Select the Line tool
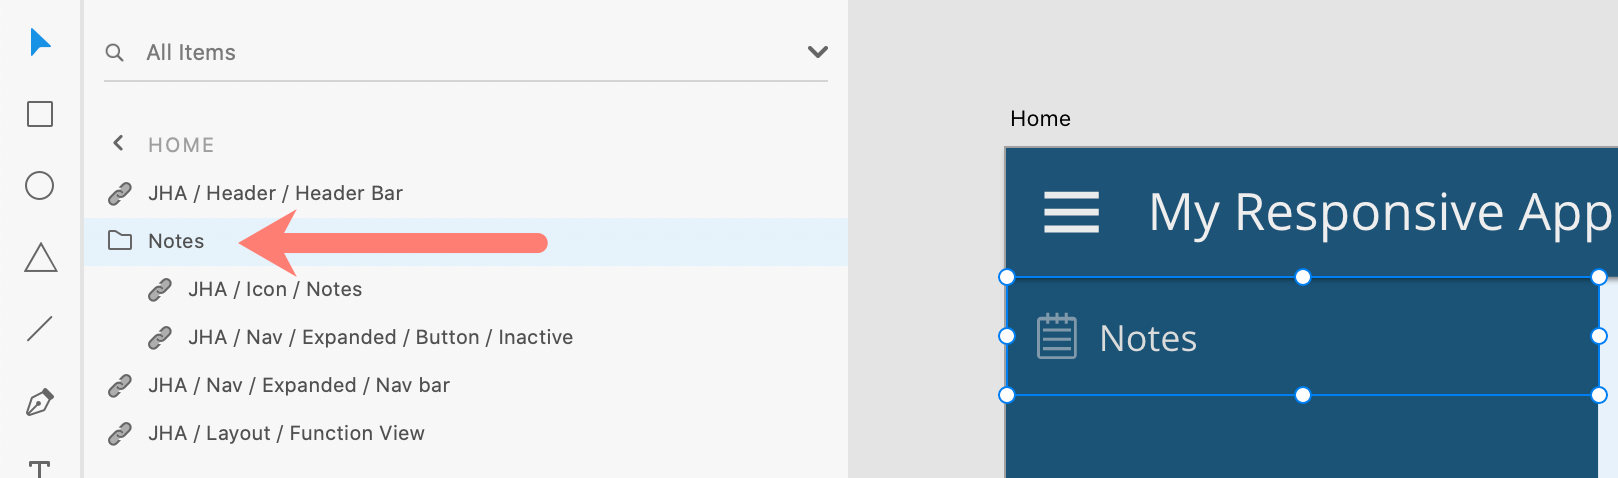The height and width of the screenshot is (478, 1618). pos(40,329)
